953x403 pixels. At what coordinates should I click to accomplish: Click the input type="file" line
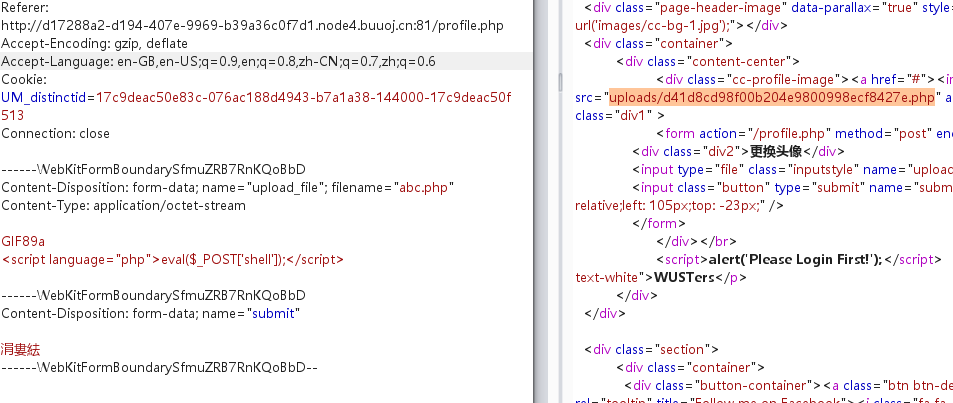coord(793,170)
